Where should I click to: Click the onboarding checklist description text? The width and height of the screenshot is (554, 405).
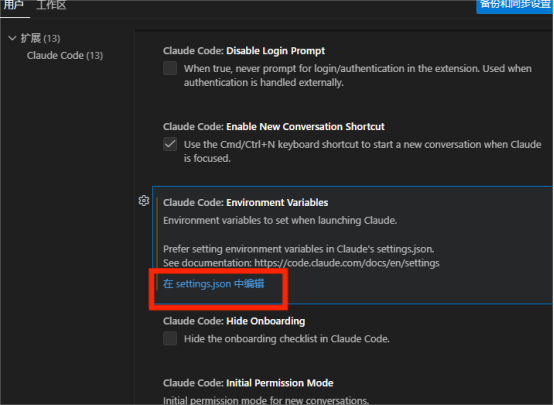[x=287, y=339]
